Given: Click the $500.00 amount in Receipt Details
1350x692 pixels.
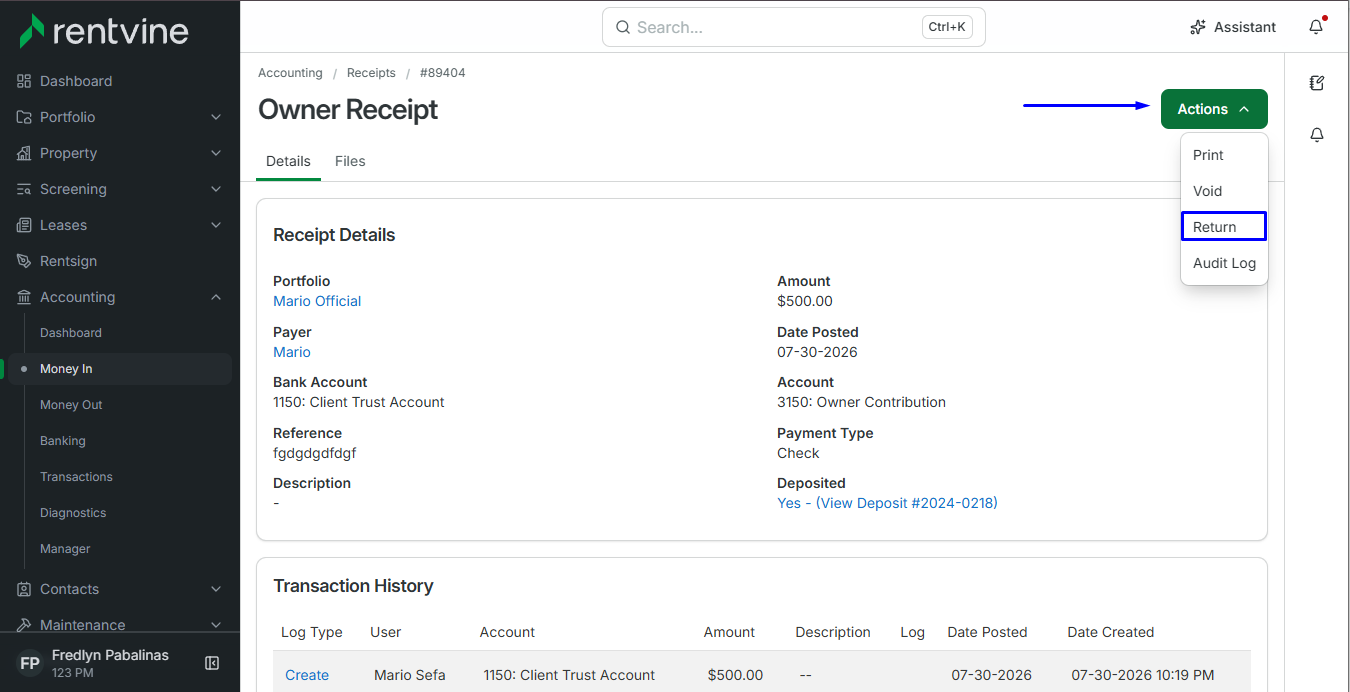Looking at the screenshot, I should (x=805, y=301).
